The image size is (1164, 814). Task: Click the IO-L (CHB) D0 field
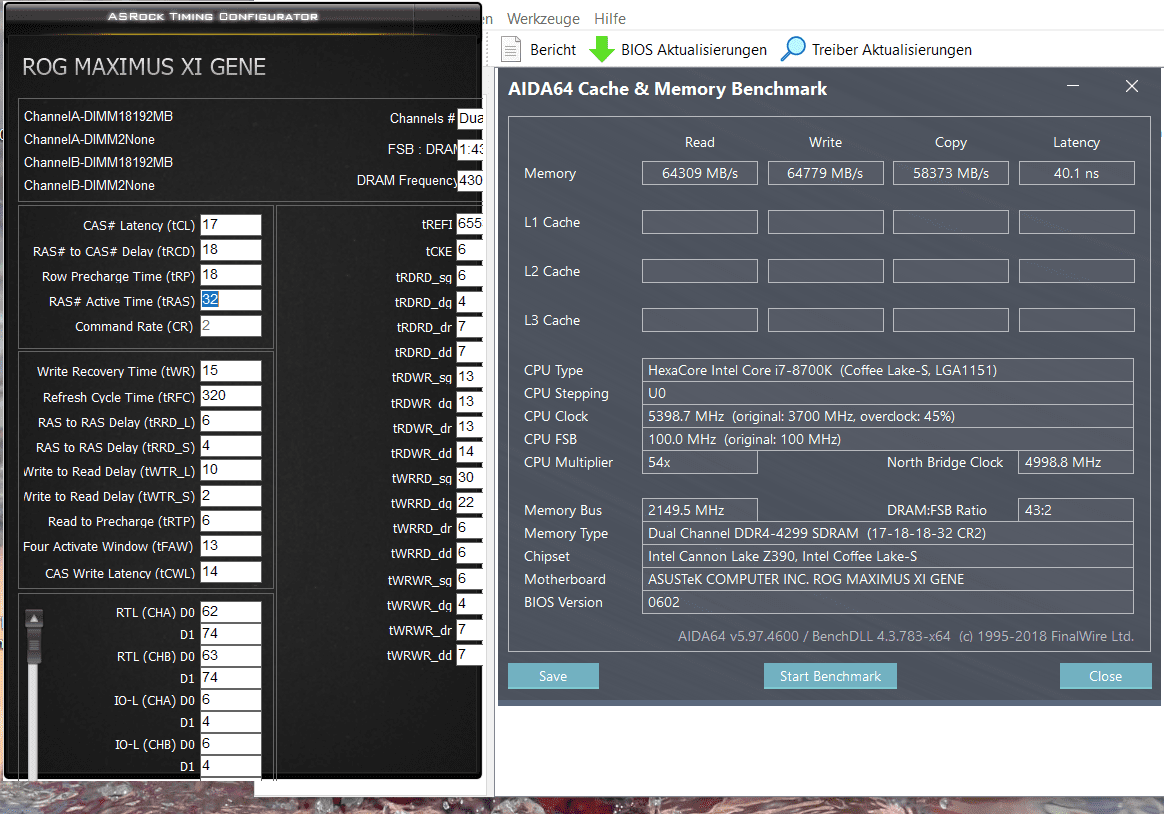[x=231, y=744]
